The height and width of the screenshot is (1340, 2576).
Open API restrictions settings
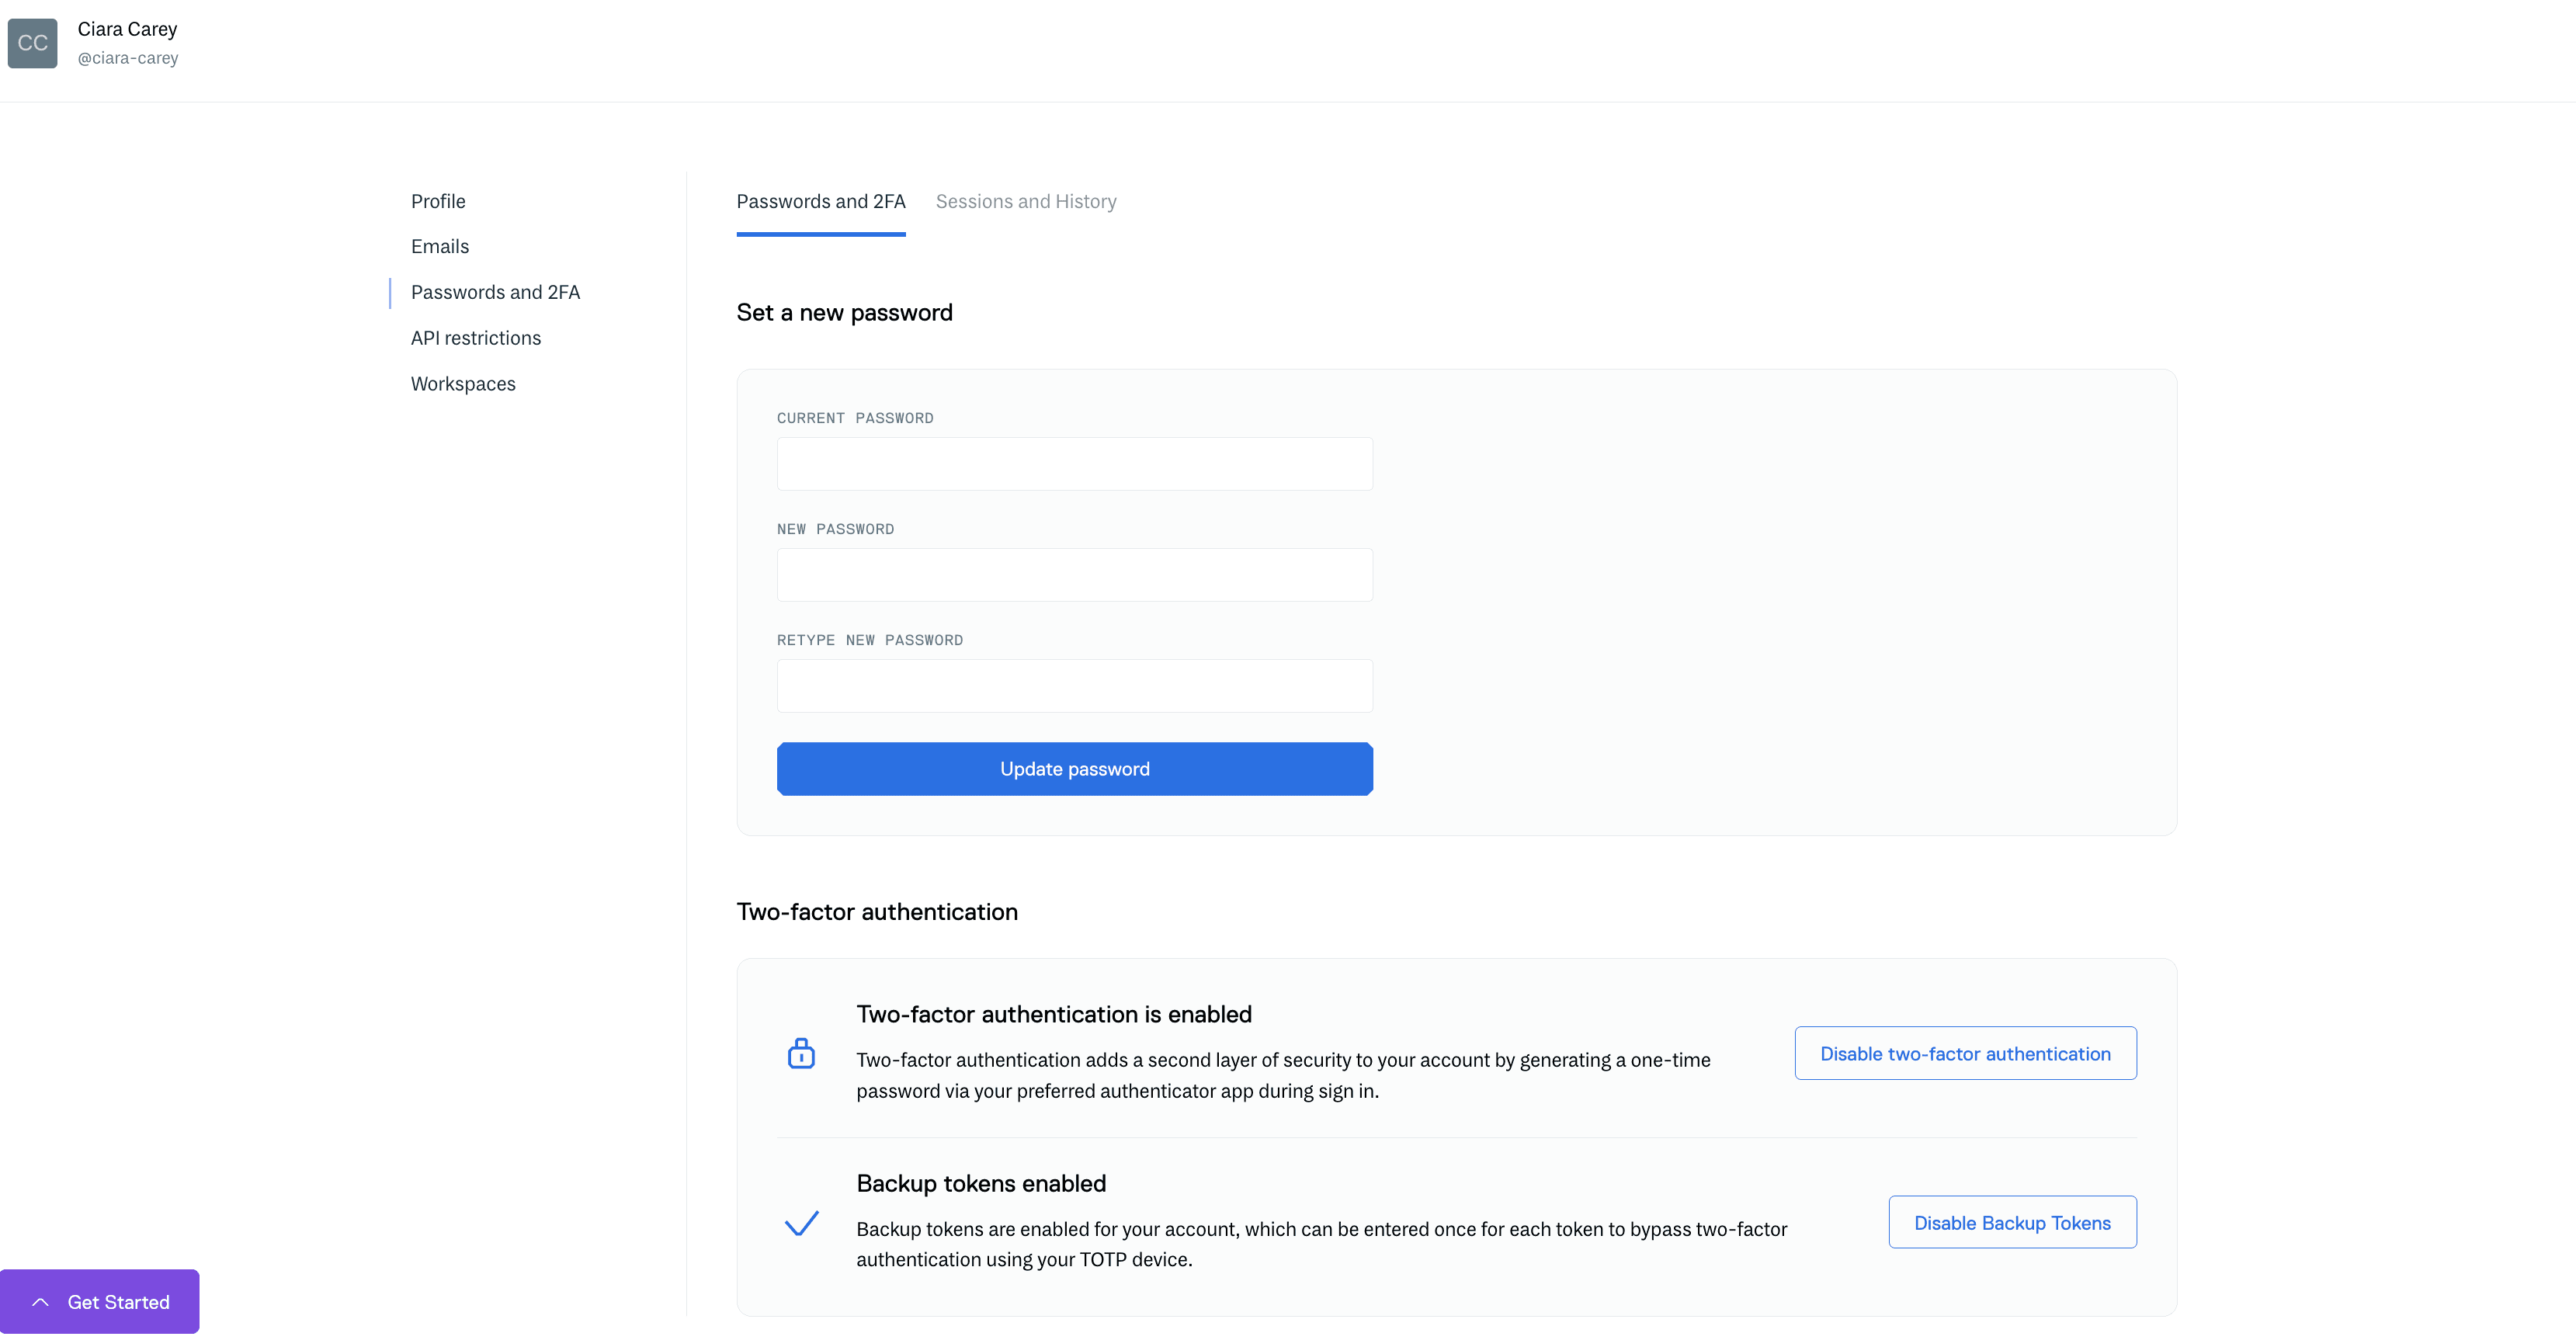tap(476, 338)
